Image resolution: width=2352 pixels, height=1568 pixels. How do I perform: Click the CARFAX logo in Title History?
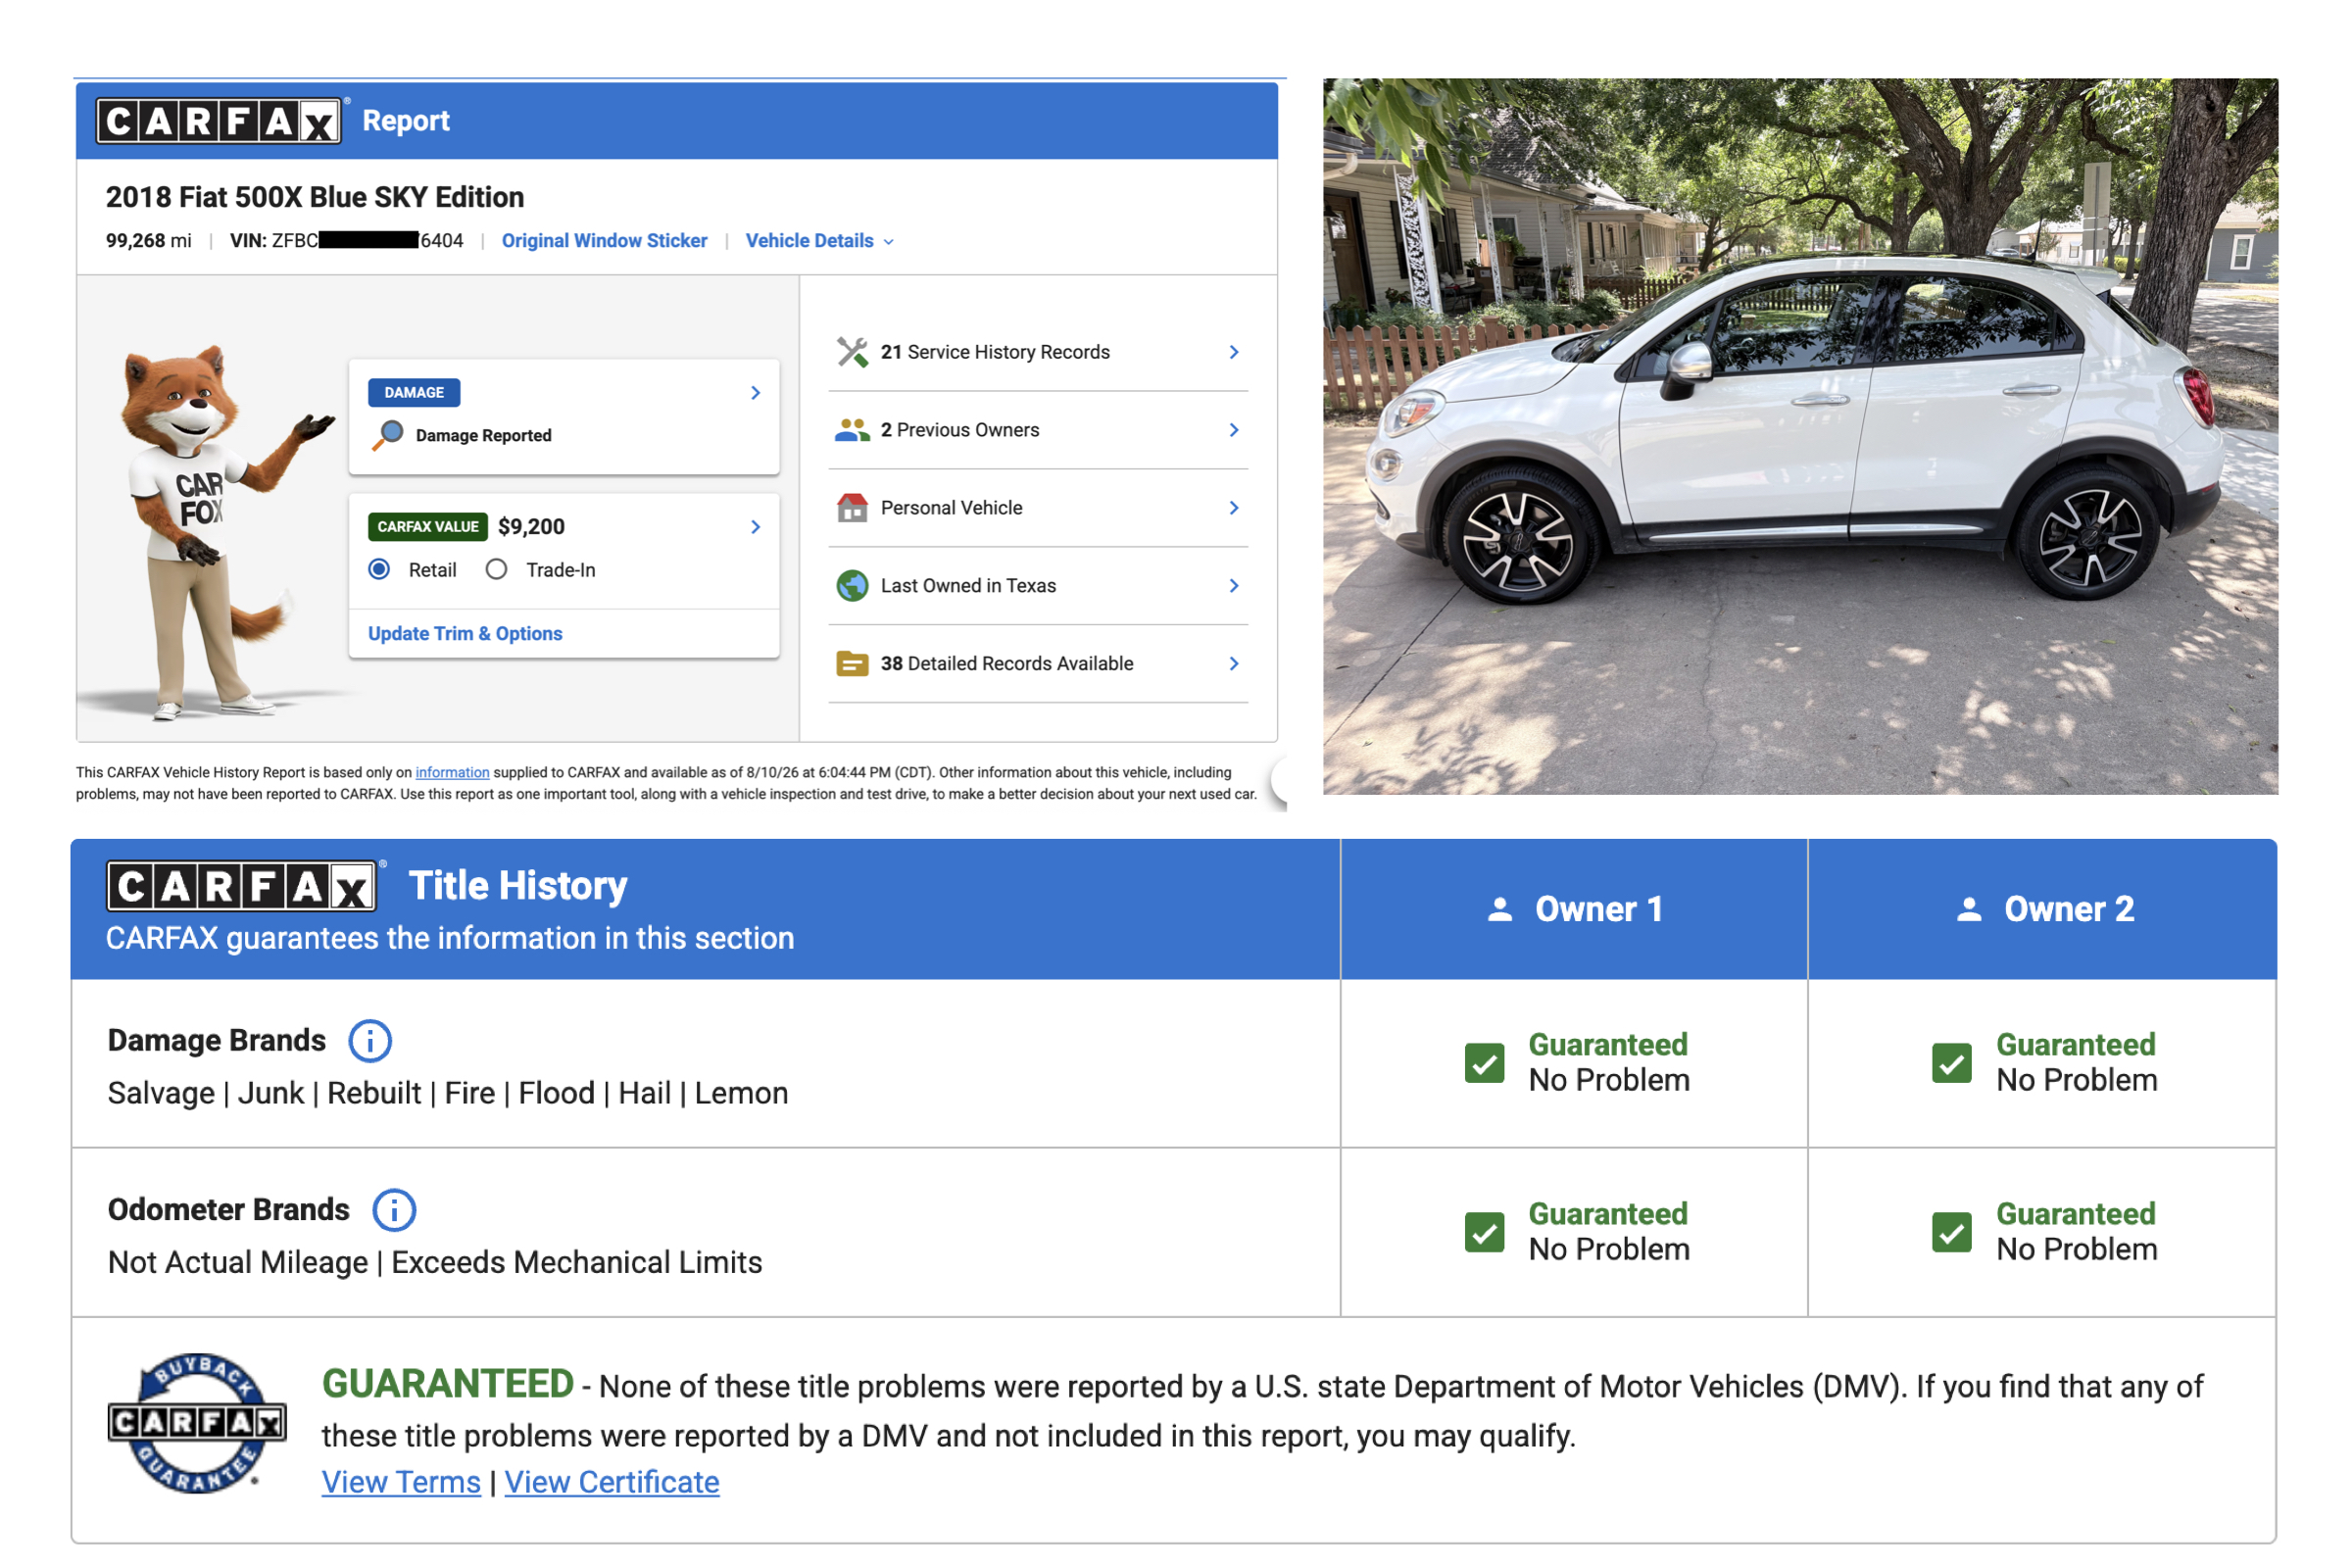242,886
